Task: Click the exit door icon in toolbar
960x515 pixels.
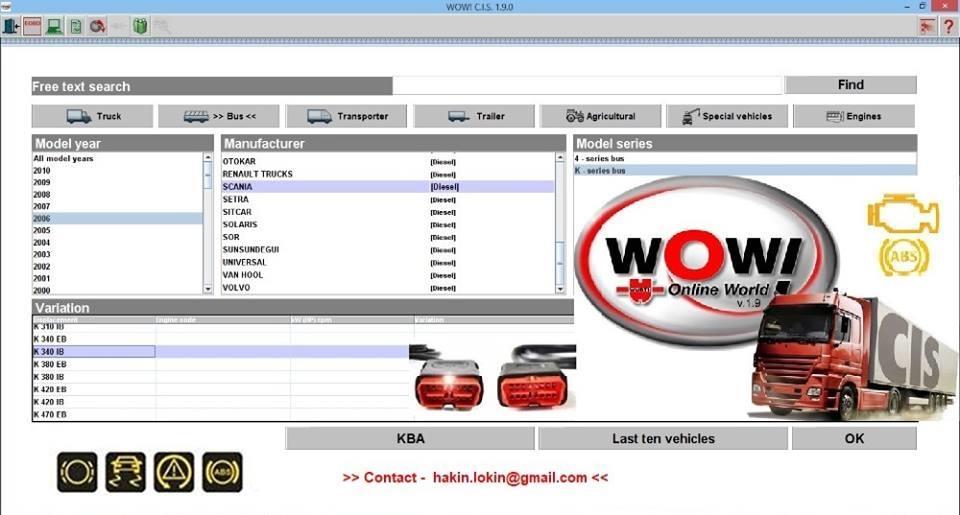Action: (11, 26)
